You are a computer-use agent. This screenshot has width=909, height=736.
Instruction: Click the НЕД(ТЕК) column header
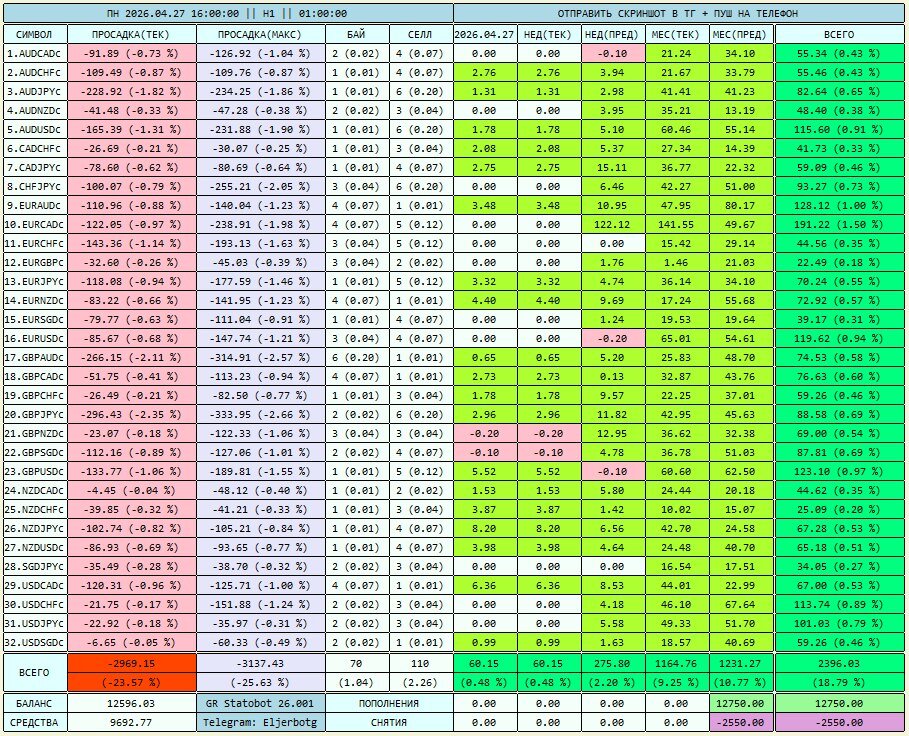click(x=548, y=34)
